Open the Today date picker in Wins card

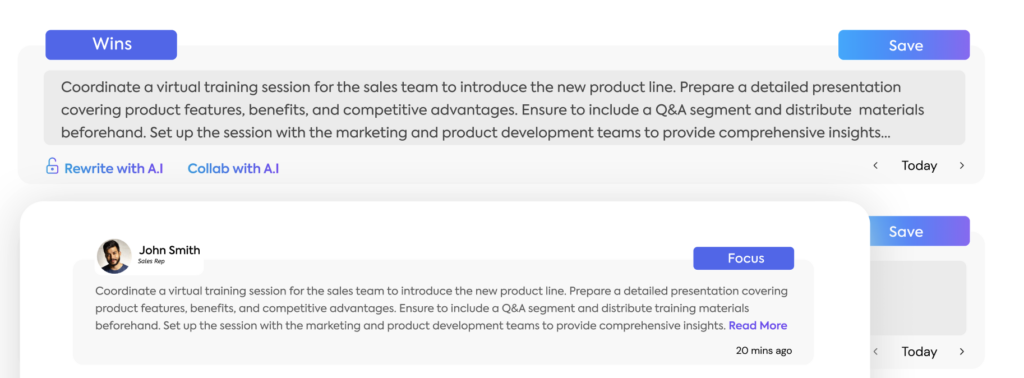(x=919, y=166)
